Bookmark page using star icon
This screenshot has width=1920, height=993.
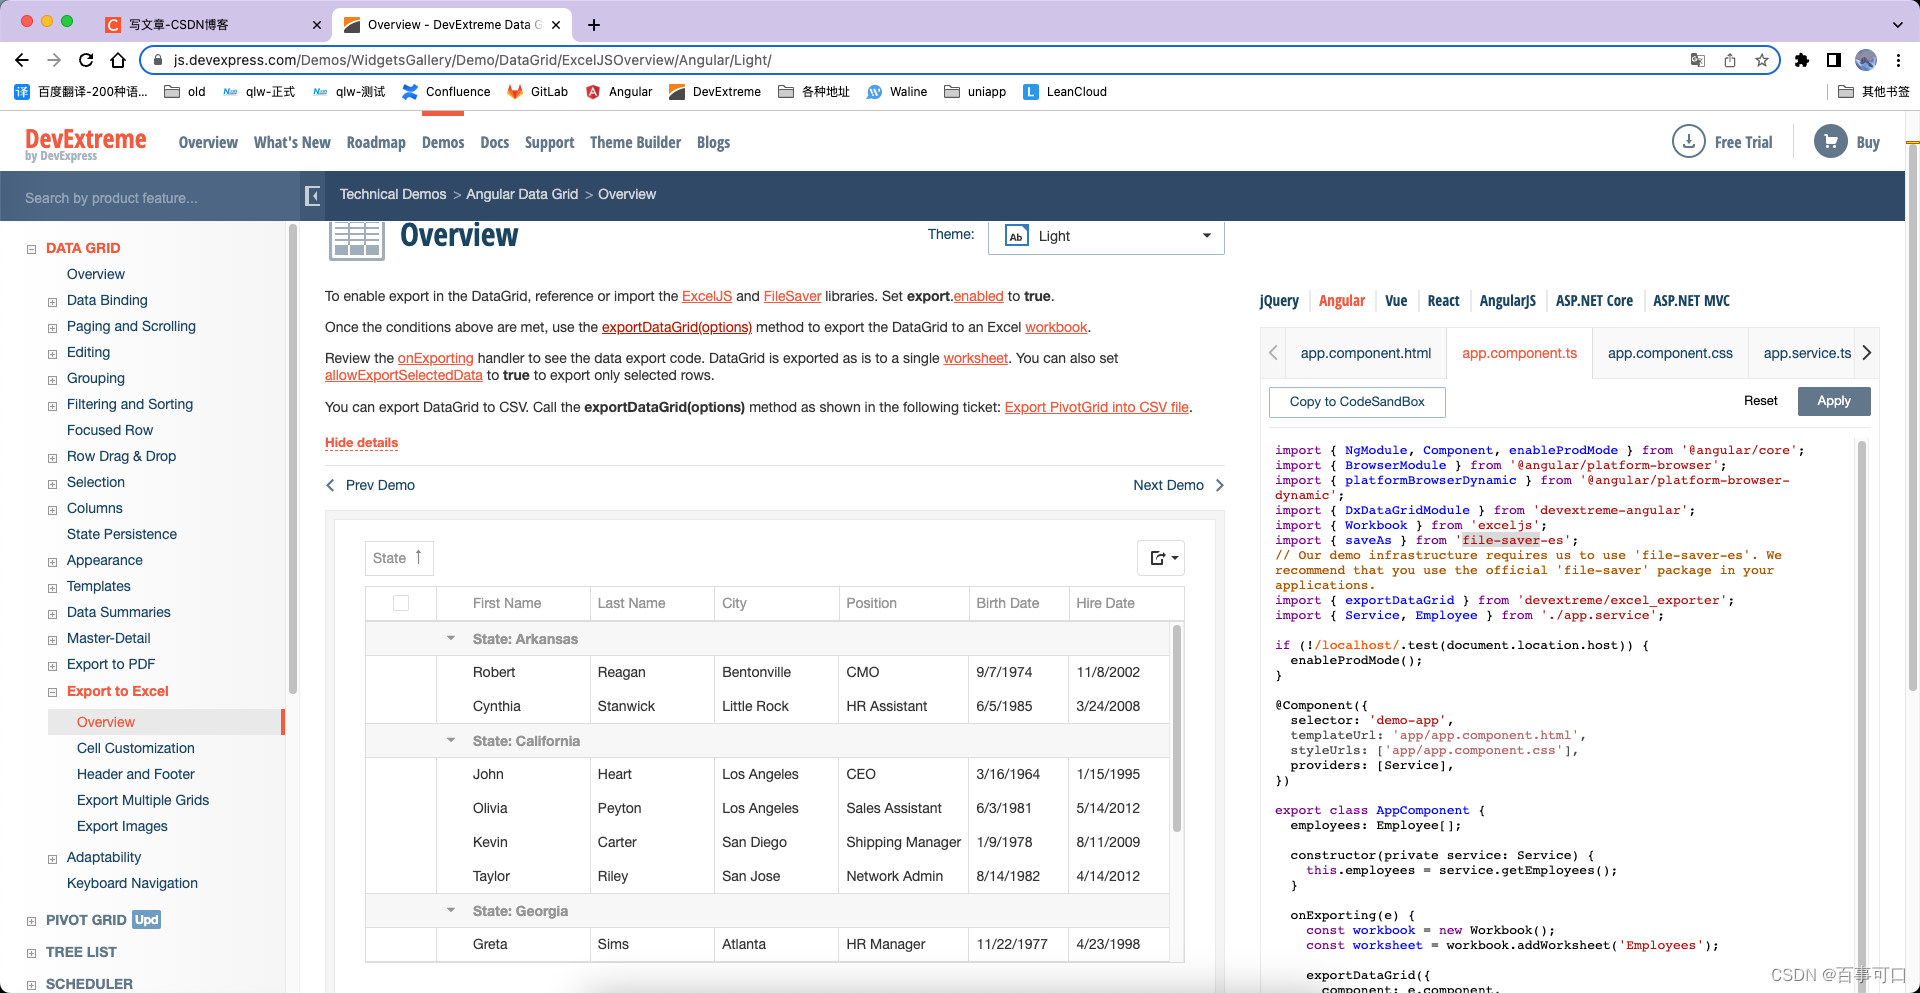(x=1762, y=60)
